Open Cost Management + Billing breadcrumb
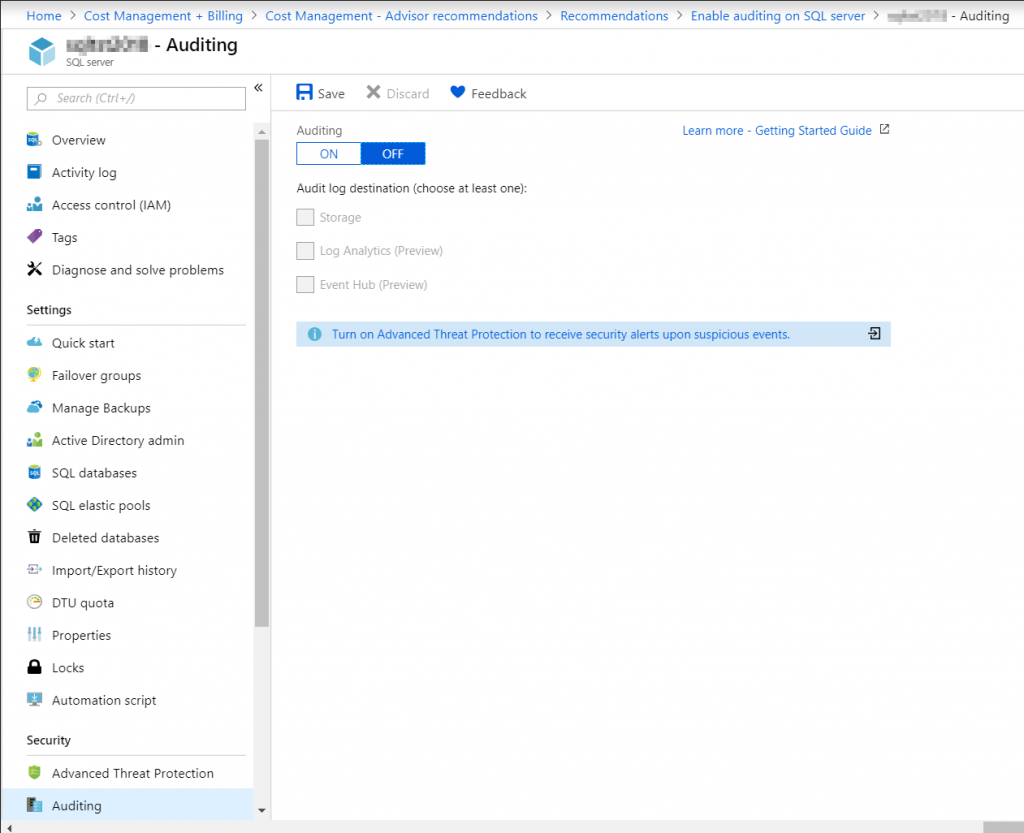The width and height of the screenshot is (1024, 833). pyautogui.click(x=163, y=16)
